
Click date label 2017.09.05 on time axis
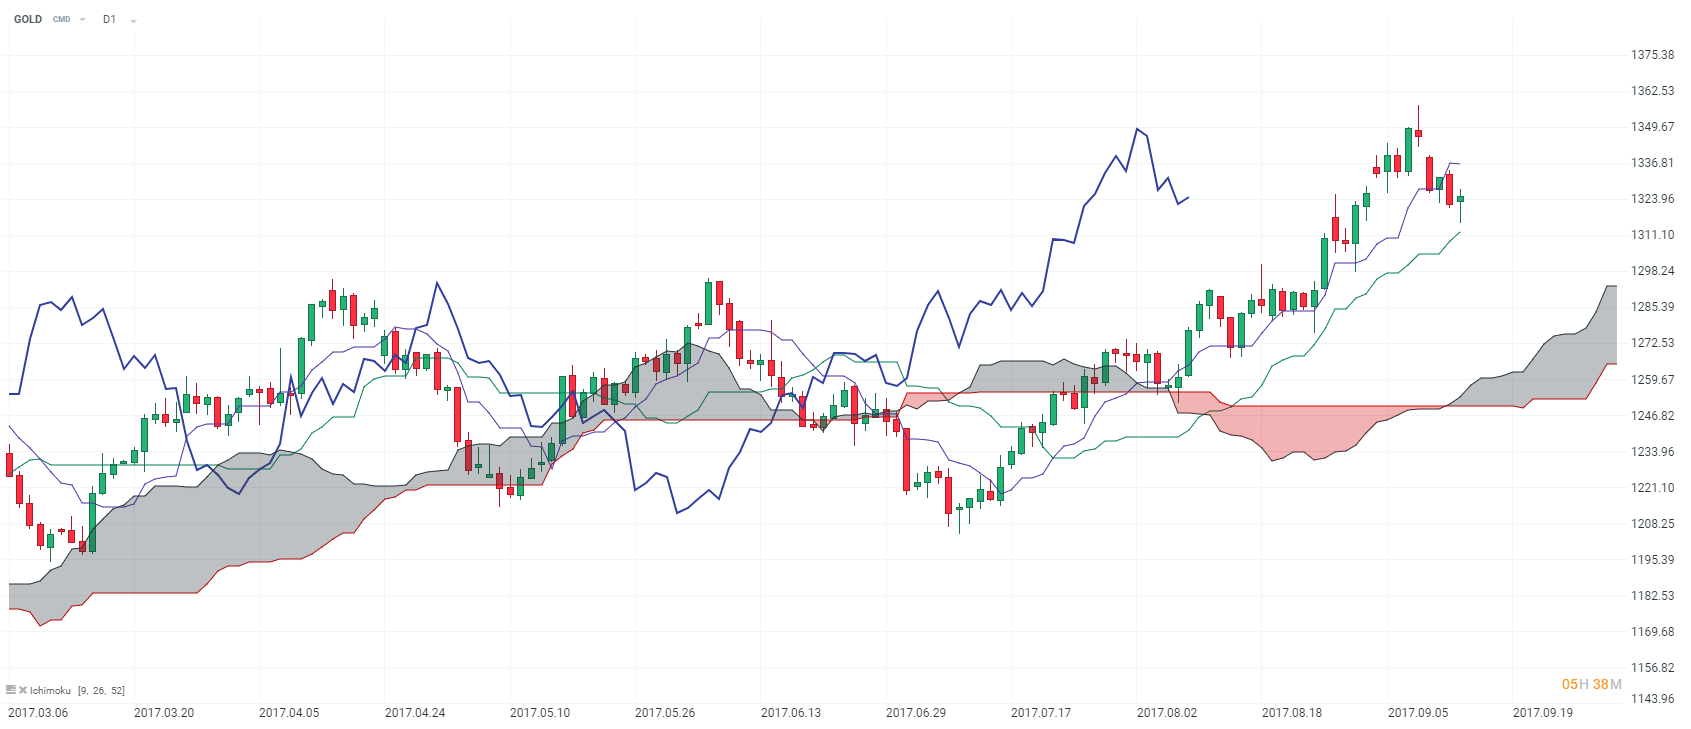coord(1418,713)
